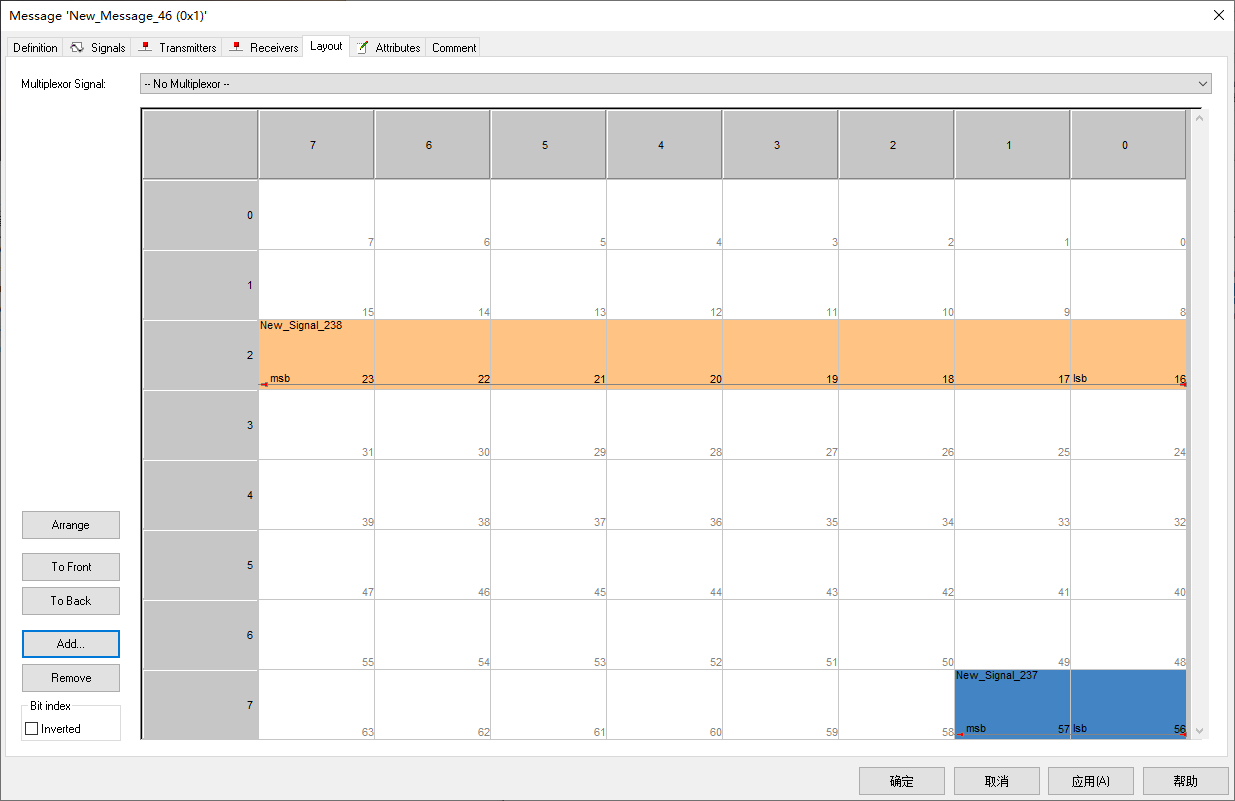Click the layout cell for bit 0
Image resolution: width=1235 pixels, height=801 pixels.
click(1128, 215)
